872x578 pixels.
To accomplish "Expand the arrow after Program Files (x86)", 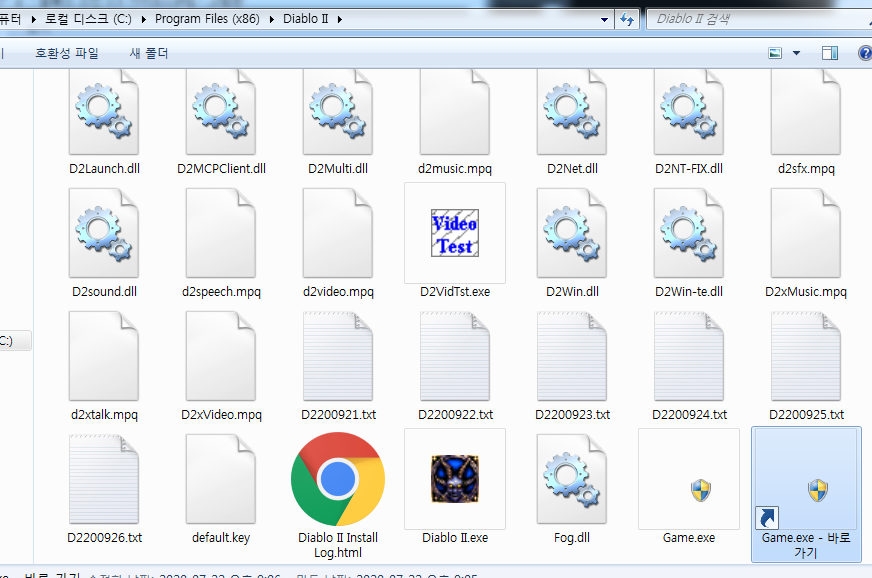I will (x=271, y=19).
